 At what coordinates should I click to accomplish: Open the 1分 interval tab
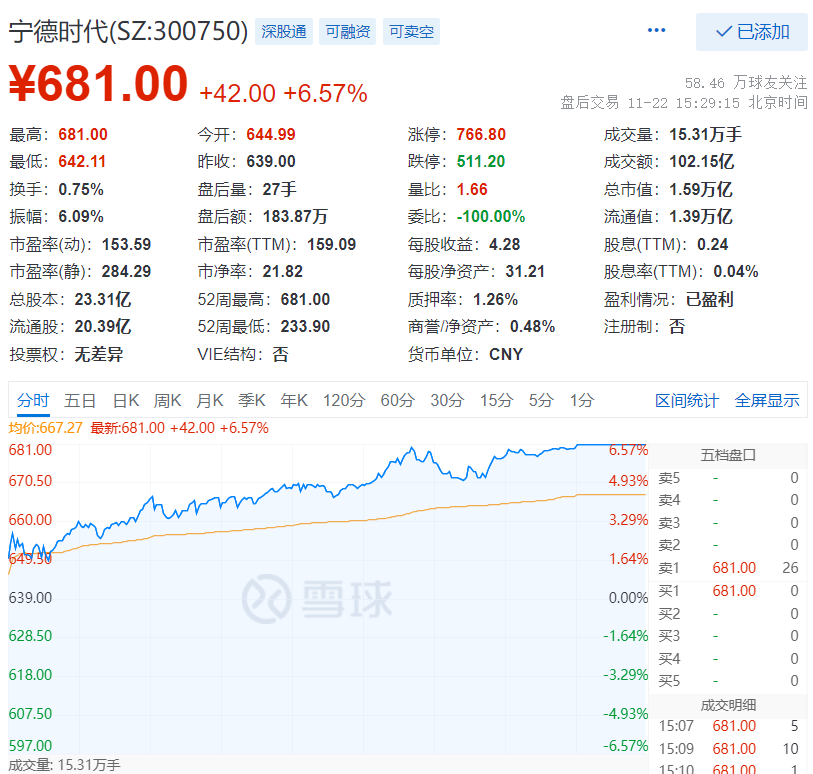pyautogui.click(x=582, y=401)
